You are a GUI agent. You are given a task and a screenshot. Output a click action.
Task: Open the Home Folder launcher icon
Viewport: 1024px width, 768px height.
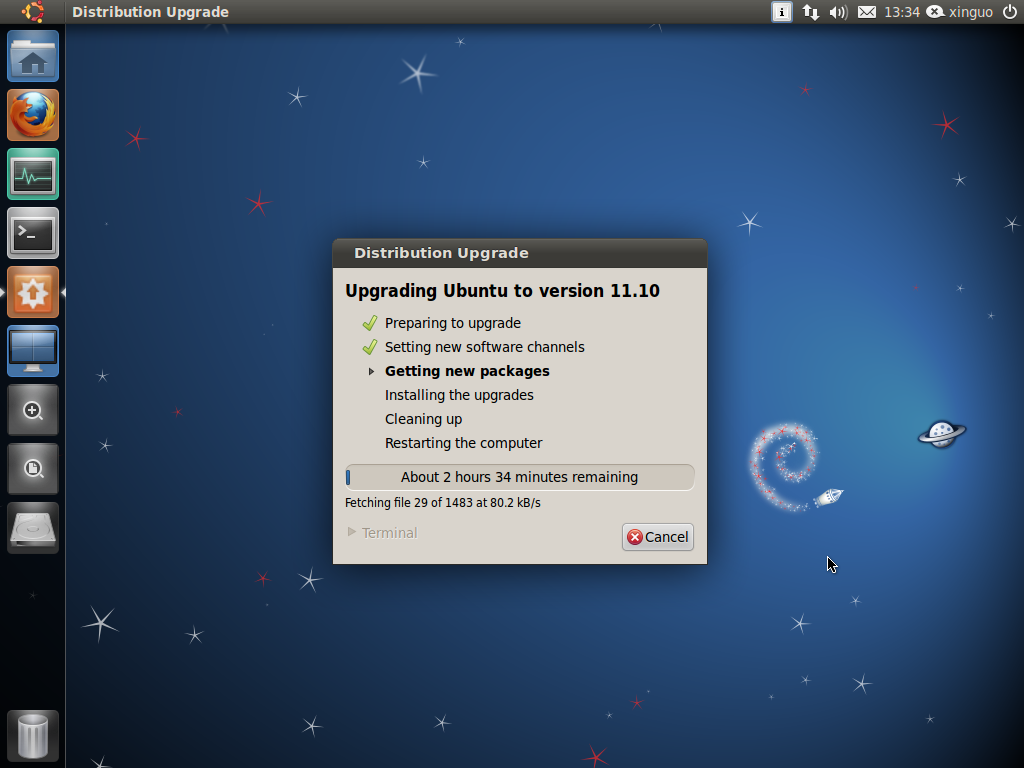(x=33, y=56)
